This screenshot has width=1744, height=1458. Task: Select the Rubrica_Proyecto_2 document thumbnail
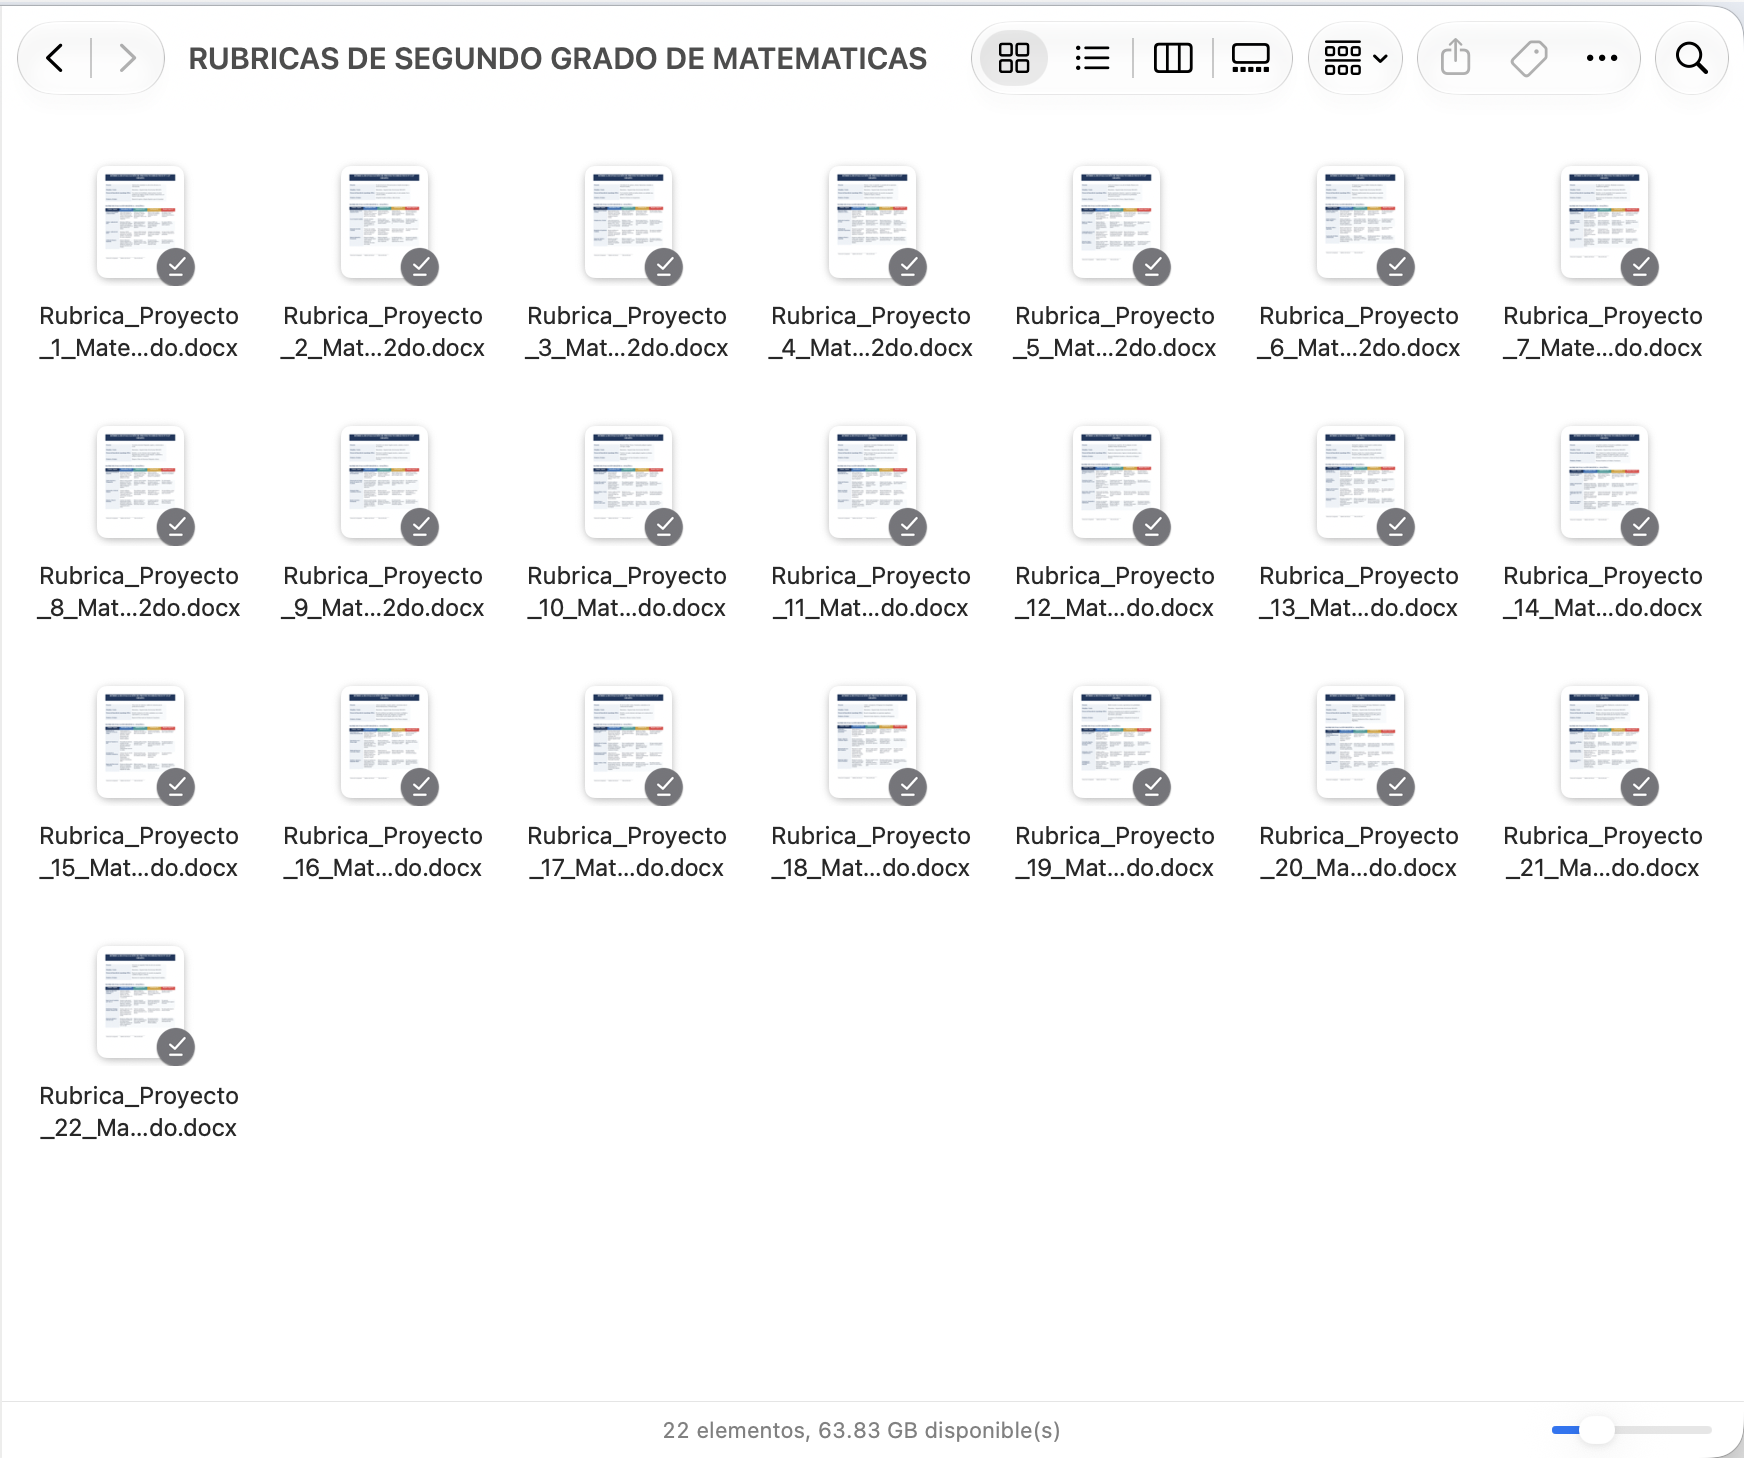click(384, 222)
